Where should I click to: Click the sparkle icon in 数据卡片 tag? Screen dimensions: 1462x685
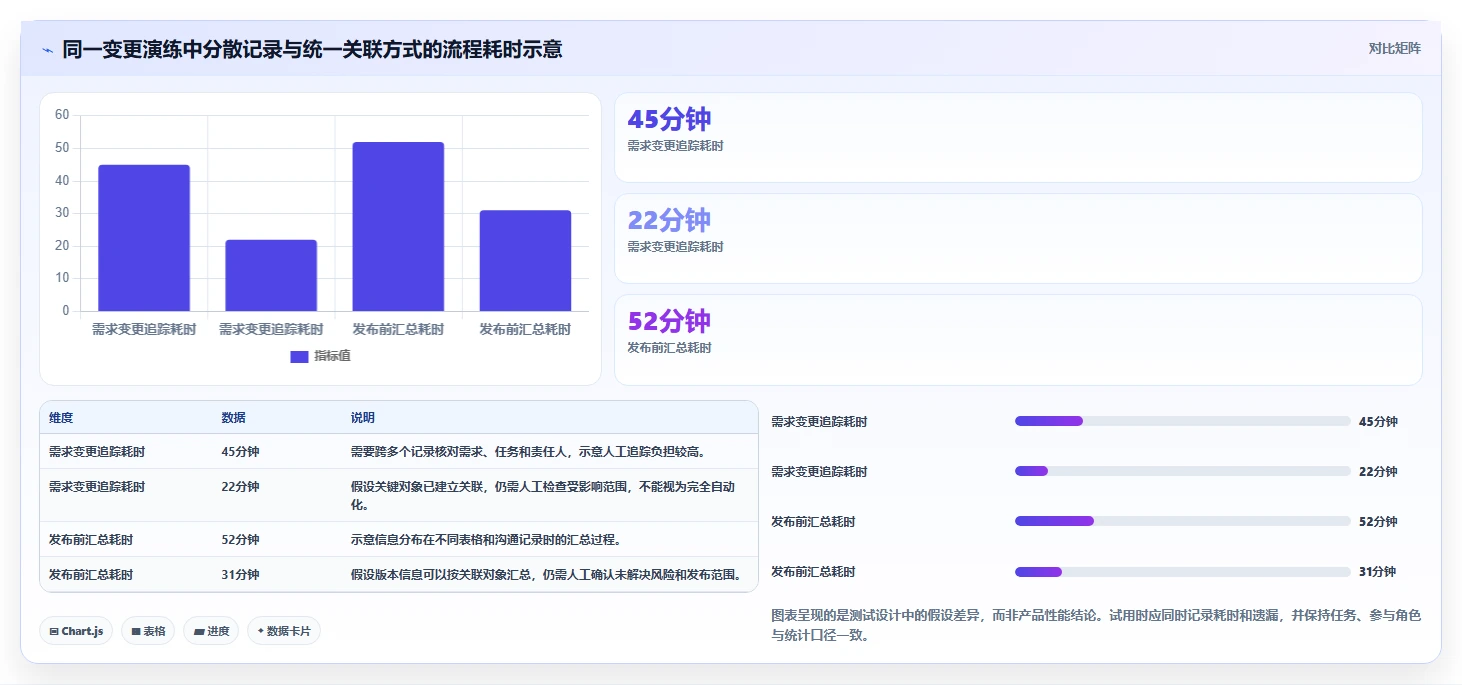coord(261,631)
